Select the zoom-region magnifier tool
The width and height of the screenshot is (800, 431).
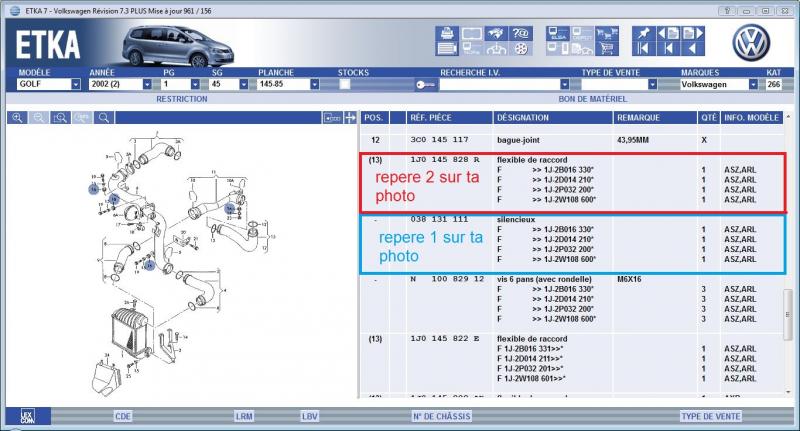60,118
